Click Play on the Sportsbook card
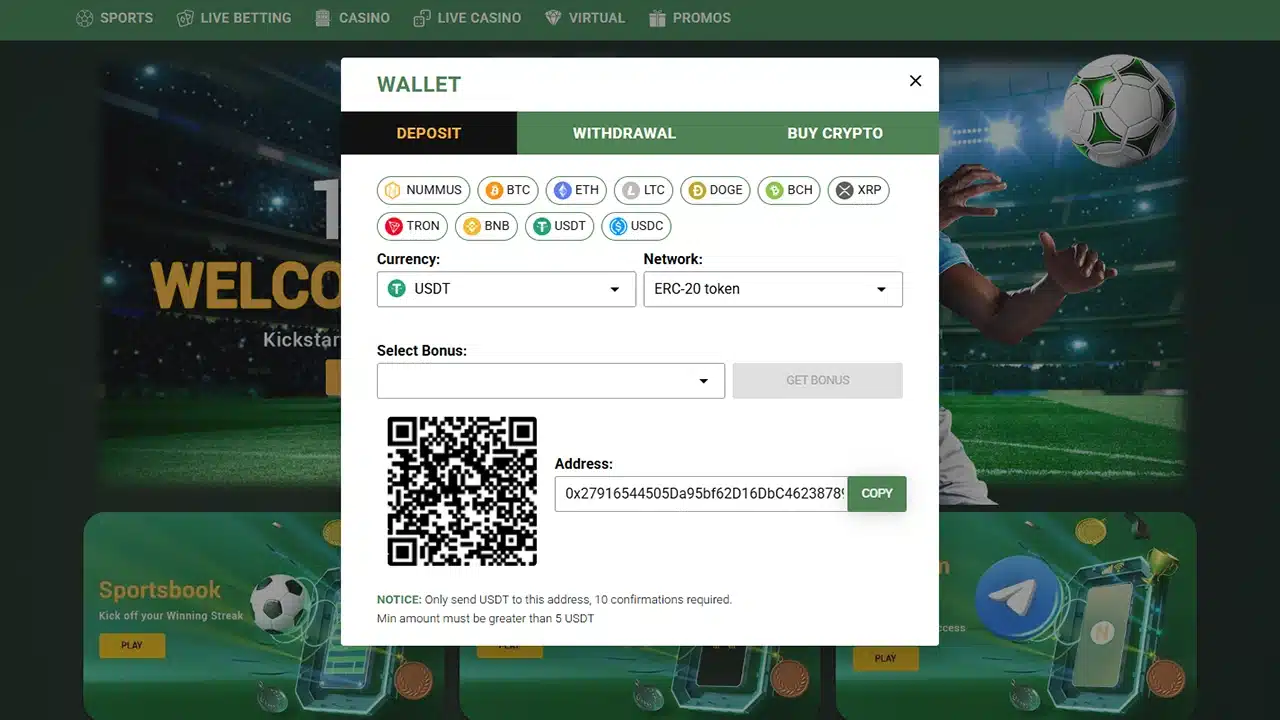 click(132, 646)
